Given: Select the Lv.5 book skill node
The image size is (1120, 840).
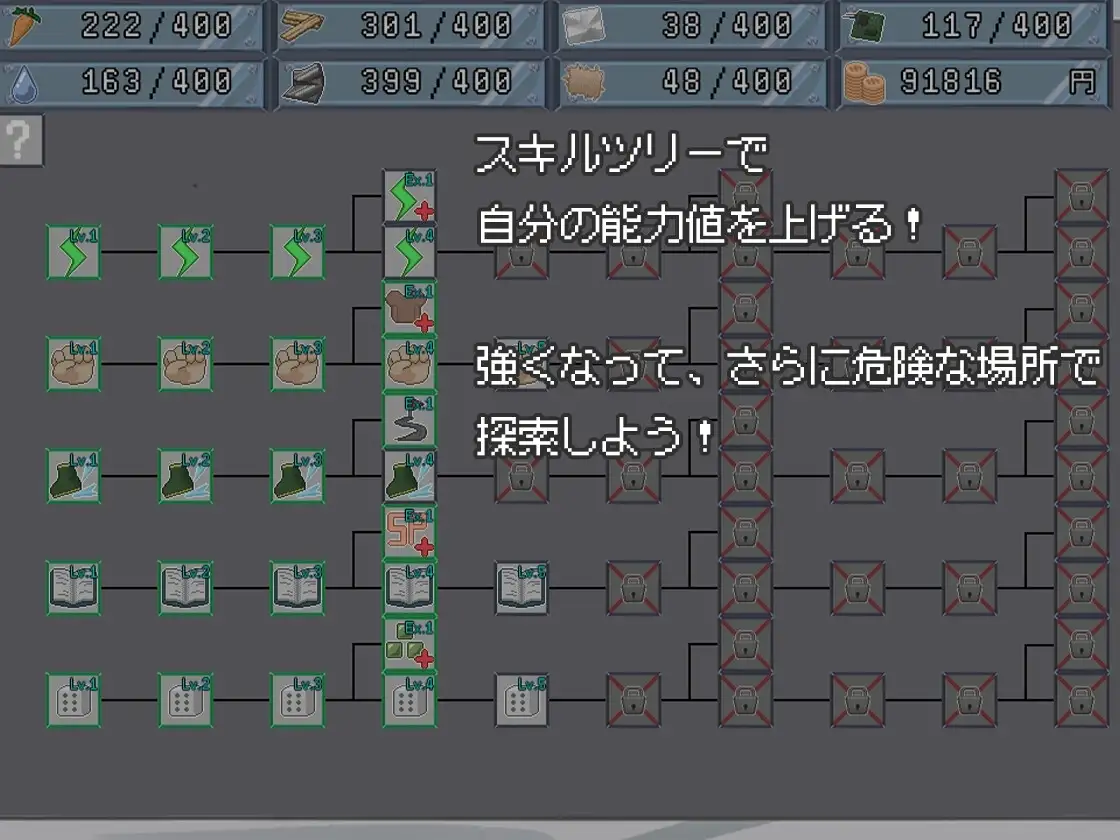Looking at the screenshot, I should pos(520,589).
